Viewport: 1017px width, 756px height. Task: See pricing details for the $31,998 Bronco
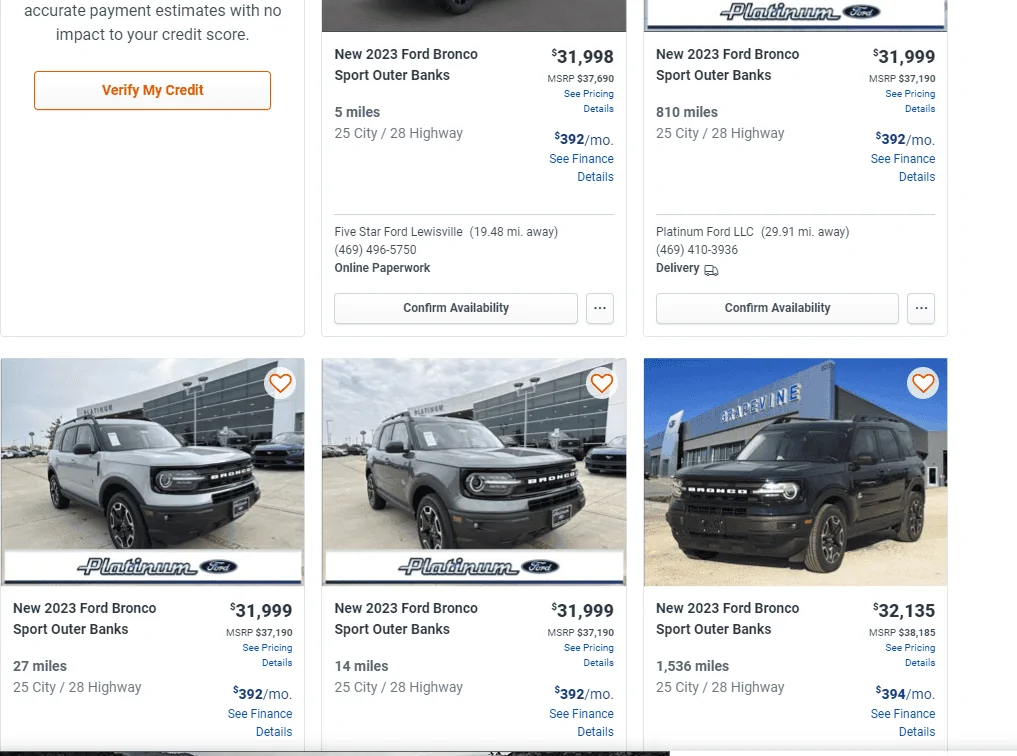tap(589, 101)
